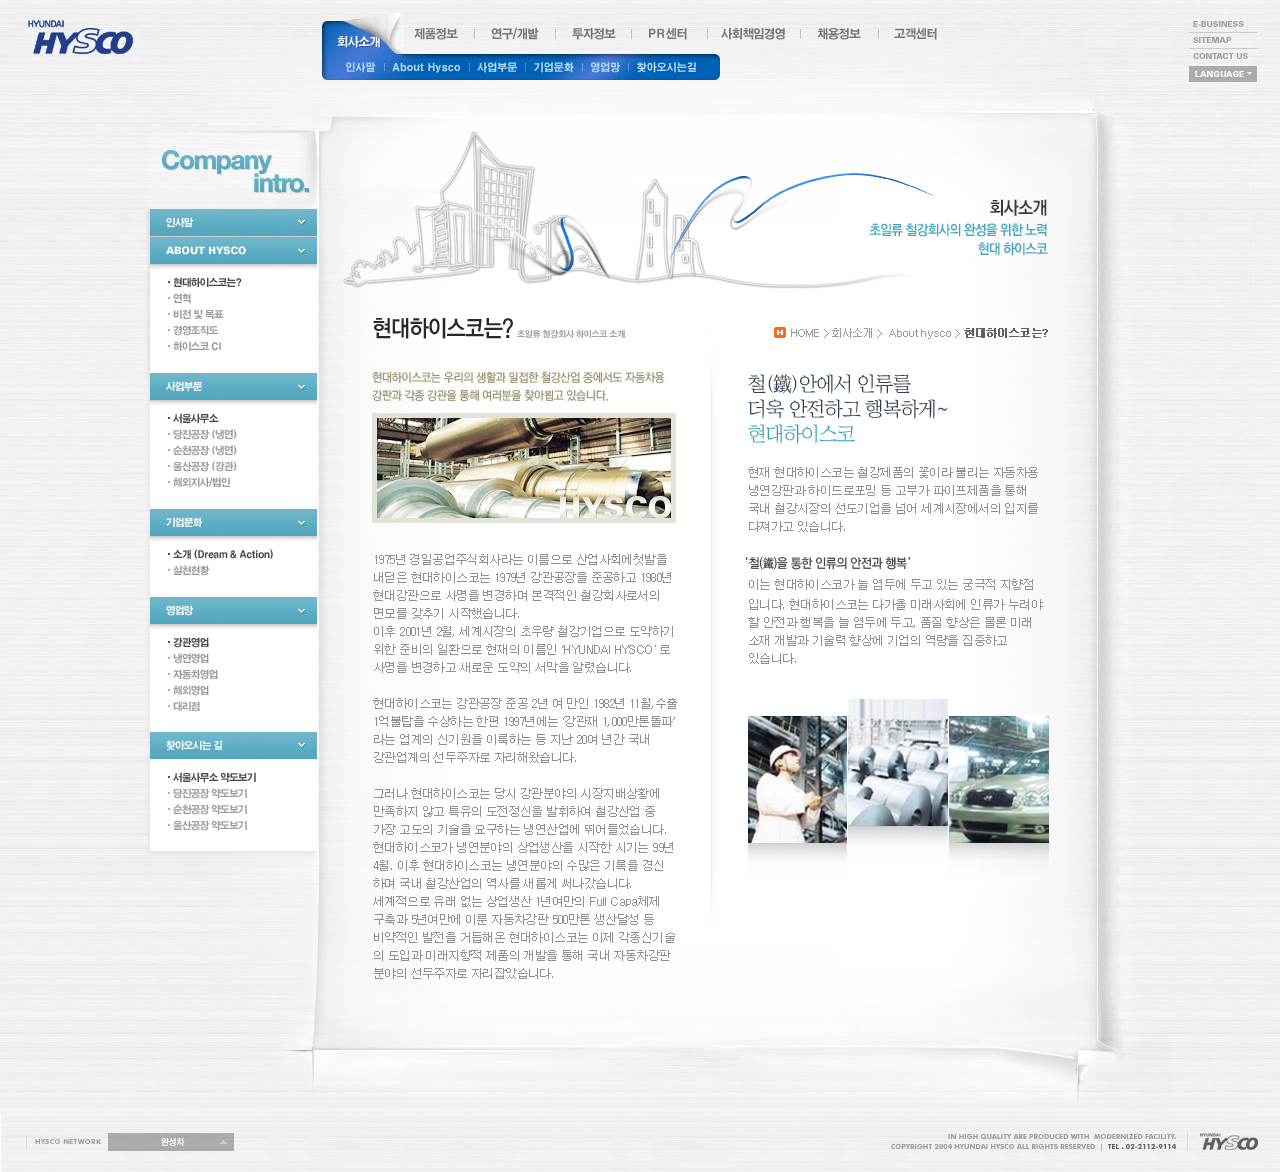Open the 투자정보 main menu item
This screenshot has height=1172, width=1280.
pos(593,34)
